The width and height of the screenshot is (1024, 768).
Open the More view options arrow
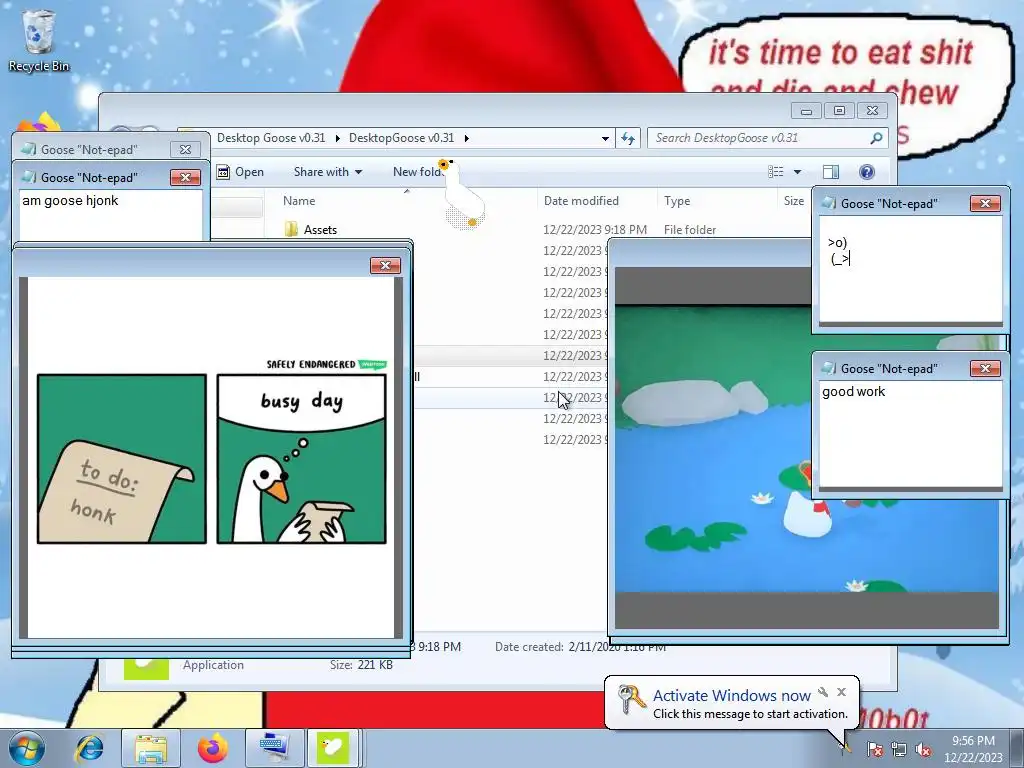(797, 172)
